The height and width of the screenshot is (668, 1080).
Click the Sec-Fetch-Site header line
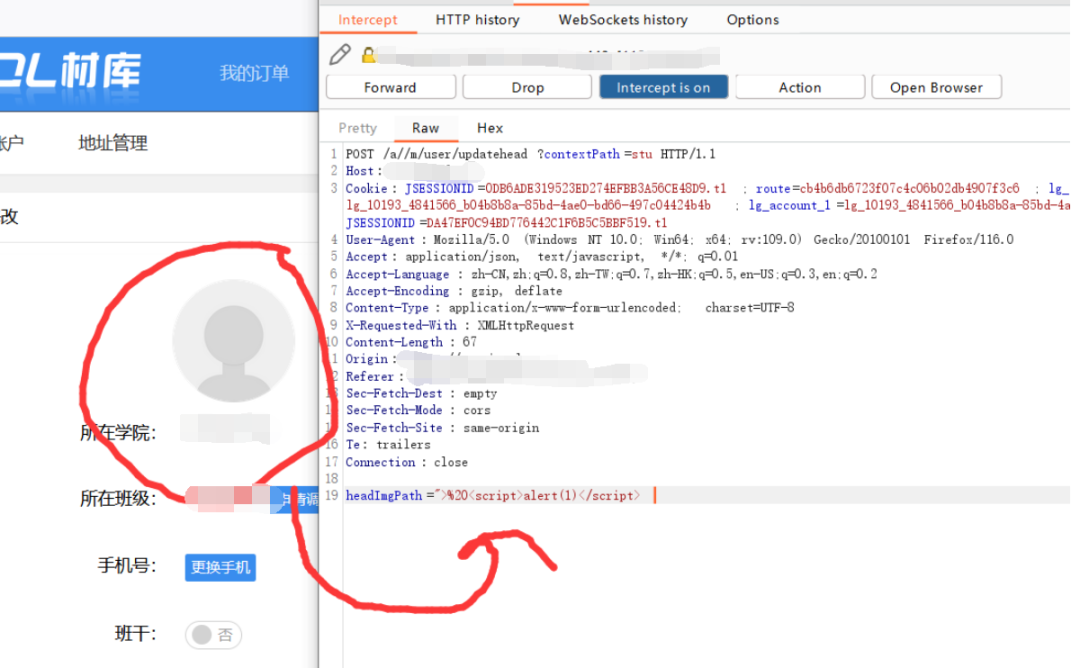[x=442, y=428]
